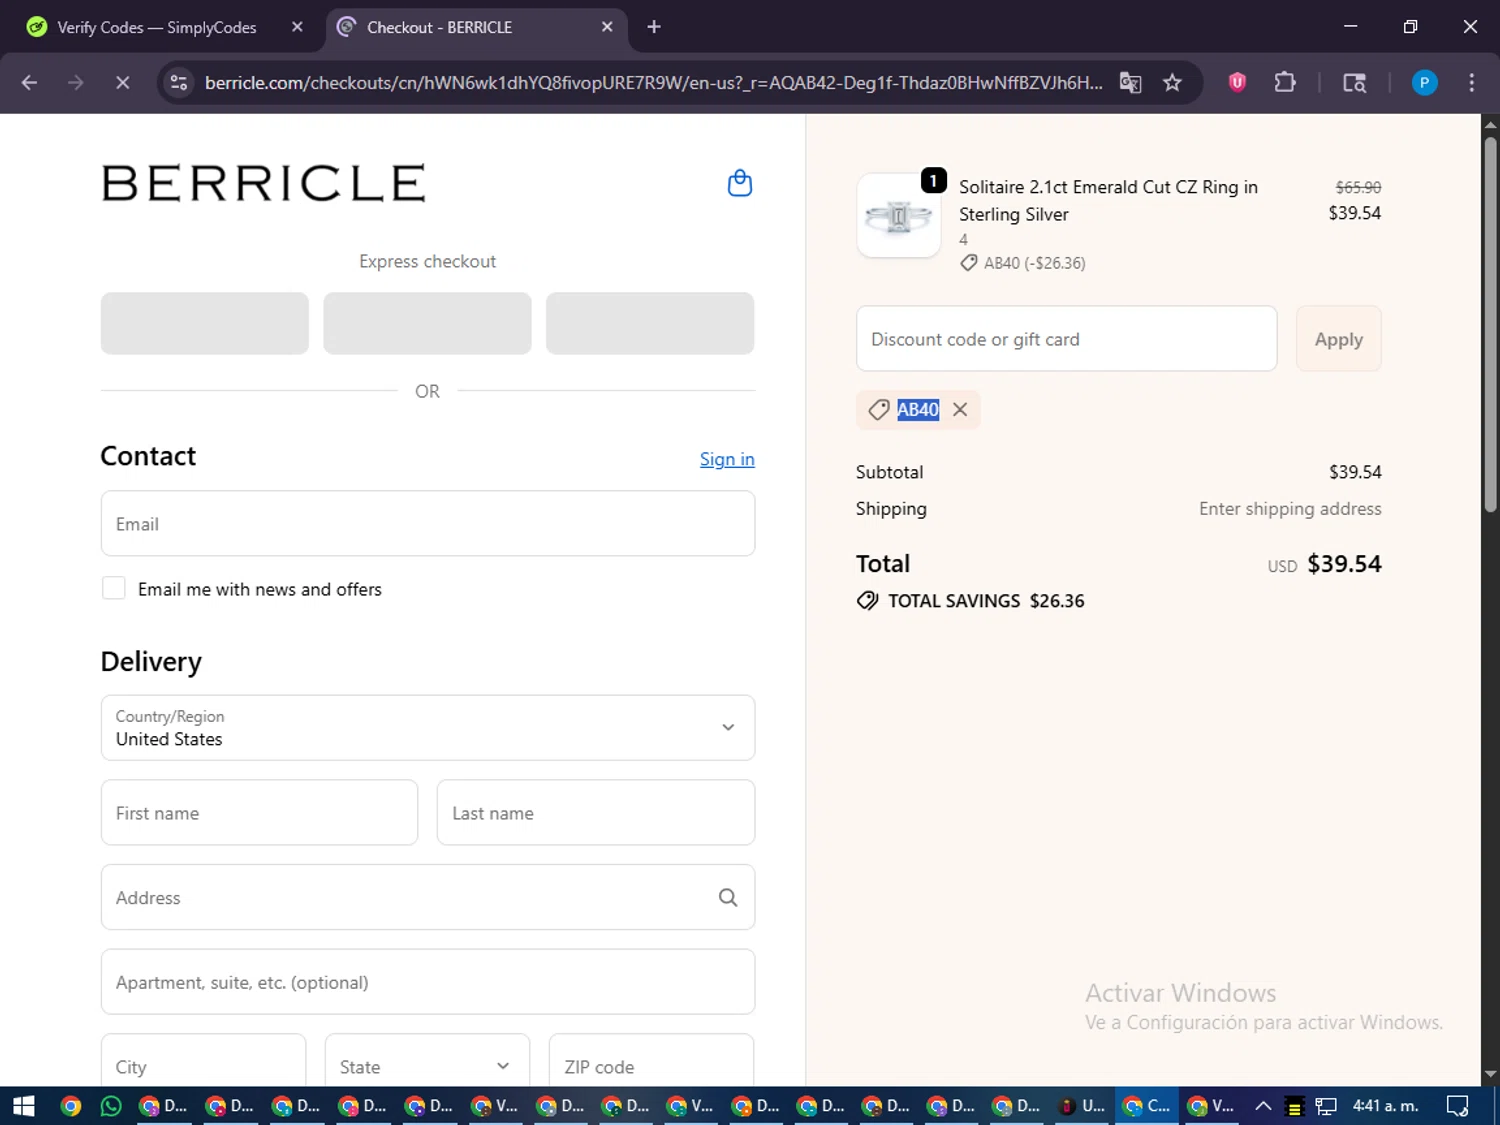
Task: Click the highlighted AB40 code text
Action: pos(918,410)
